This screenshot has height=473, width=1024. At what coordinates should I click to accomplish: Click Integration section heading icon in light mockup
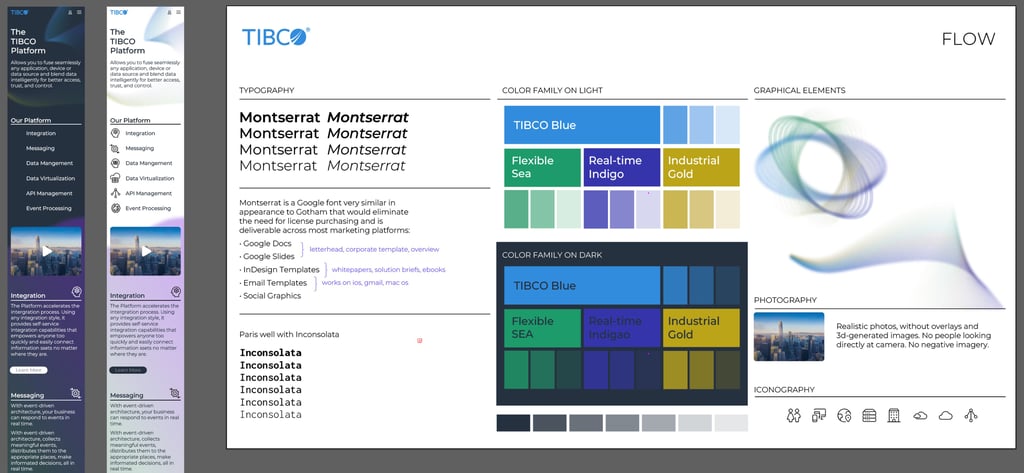click(176, 292)
